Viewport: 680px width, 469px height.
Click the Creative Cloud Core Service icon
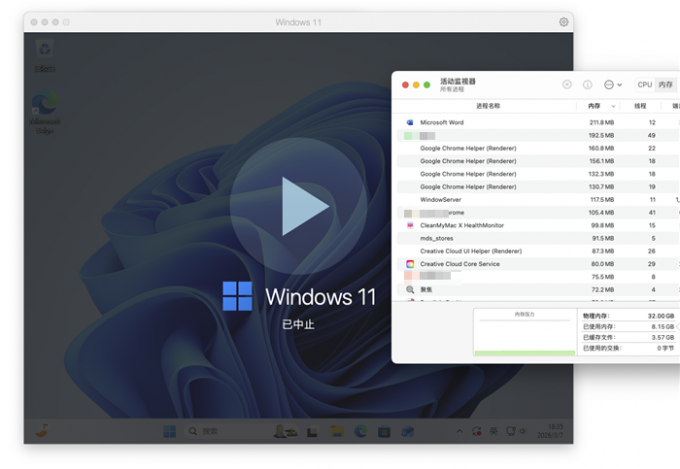(x=410, y=264)
